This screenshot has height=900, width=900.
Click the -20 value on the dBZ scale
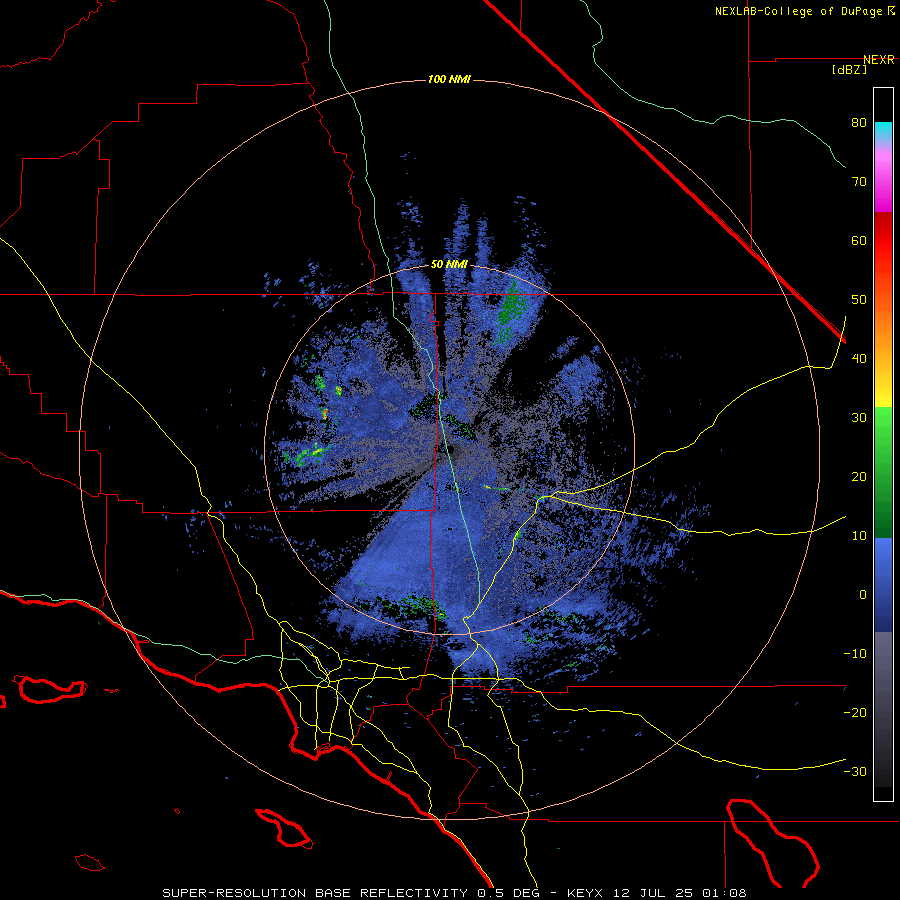point(855,713)
